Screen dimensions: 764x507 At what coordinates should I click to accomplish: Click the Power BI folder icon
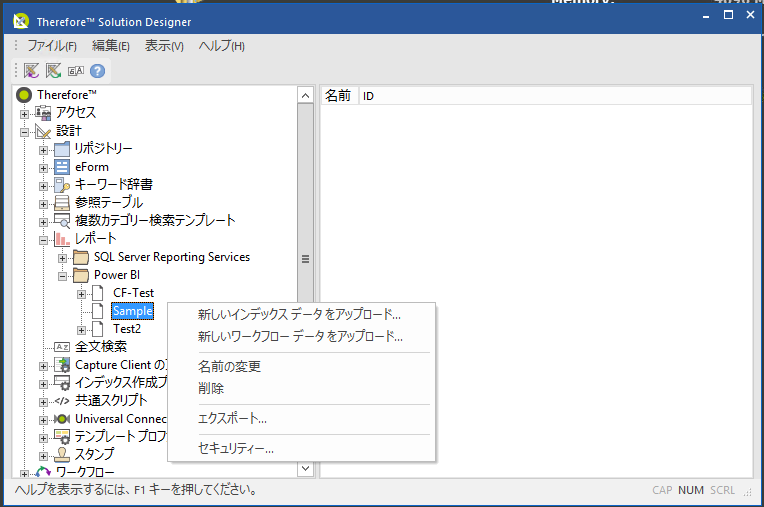coord(81,275)
